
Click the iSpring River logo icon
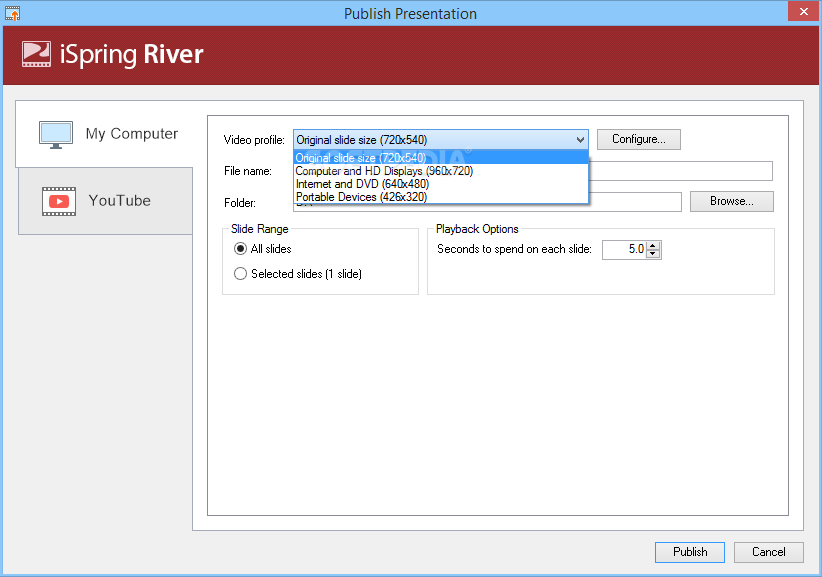(36, 54)
